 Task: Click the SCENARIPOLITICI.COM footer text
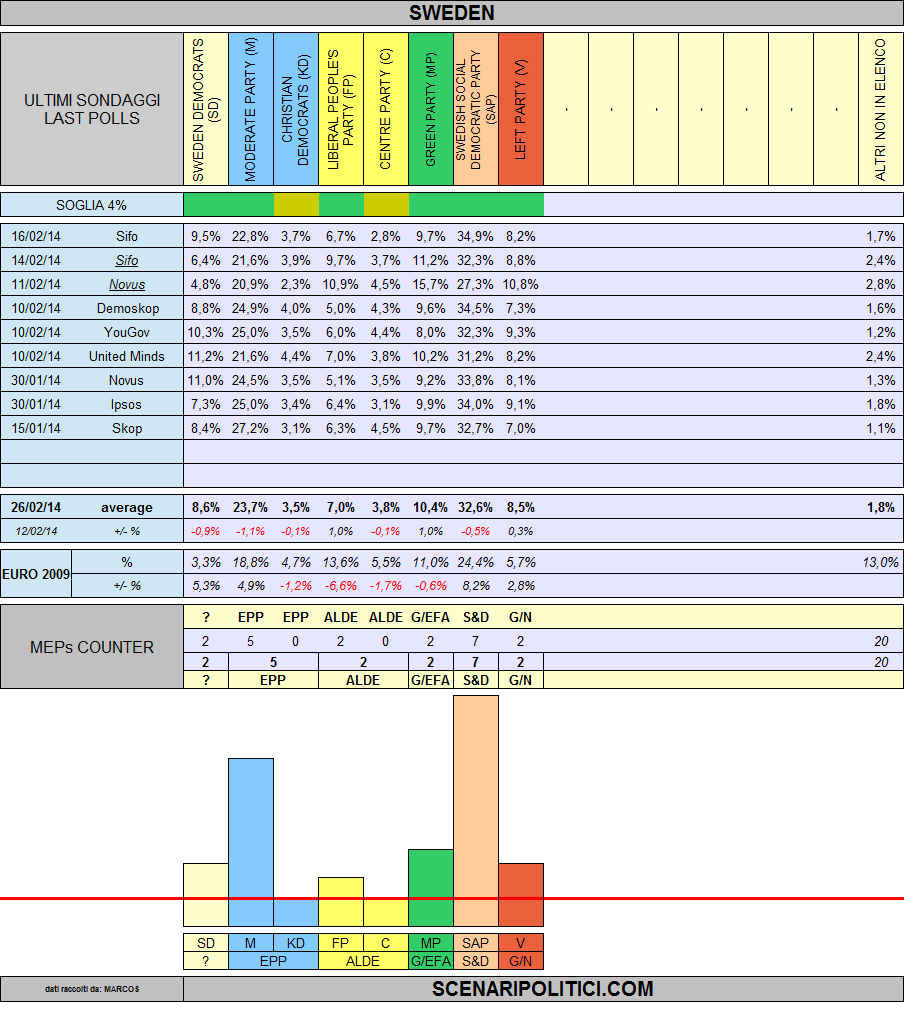pyautogui.click(x=542, y=989)
